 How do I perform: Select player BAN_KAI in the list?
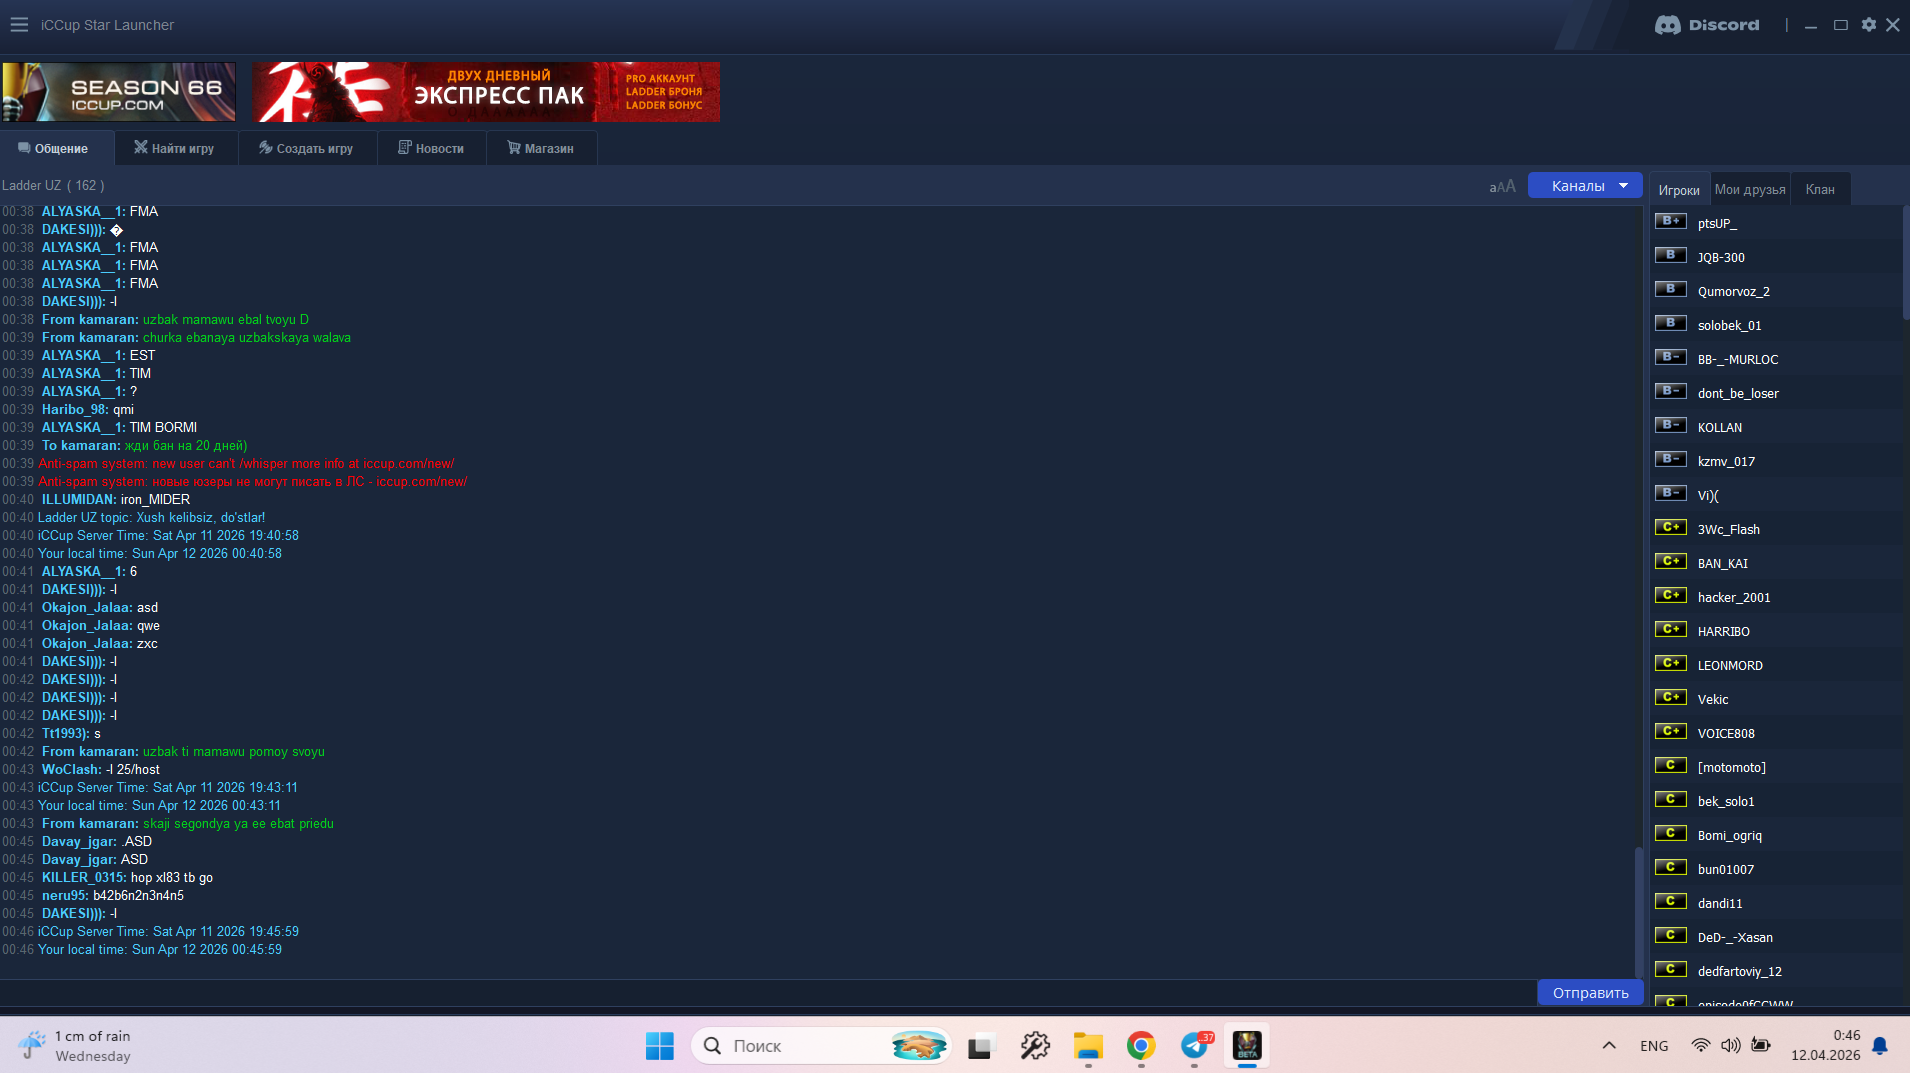click(x=1723, y=564)
